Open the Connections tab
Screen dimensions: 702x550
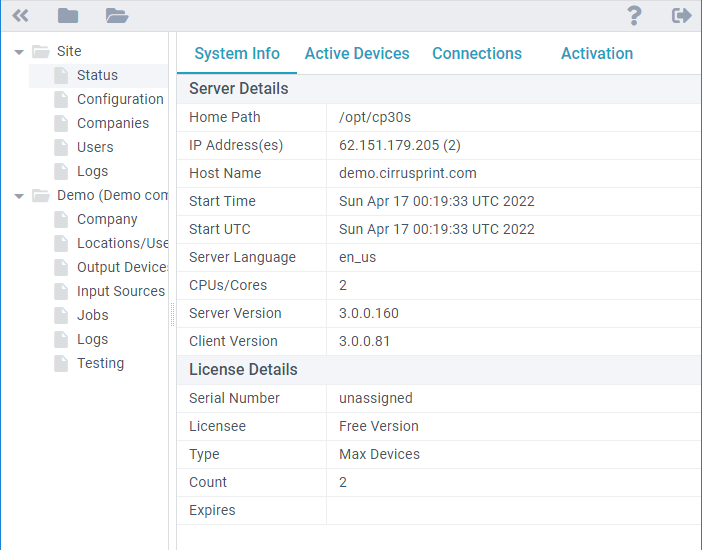[x=477, y=54]
